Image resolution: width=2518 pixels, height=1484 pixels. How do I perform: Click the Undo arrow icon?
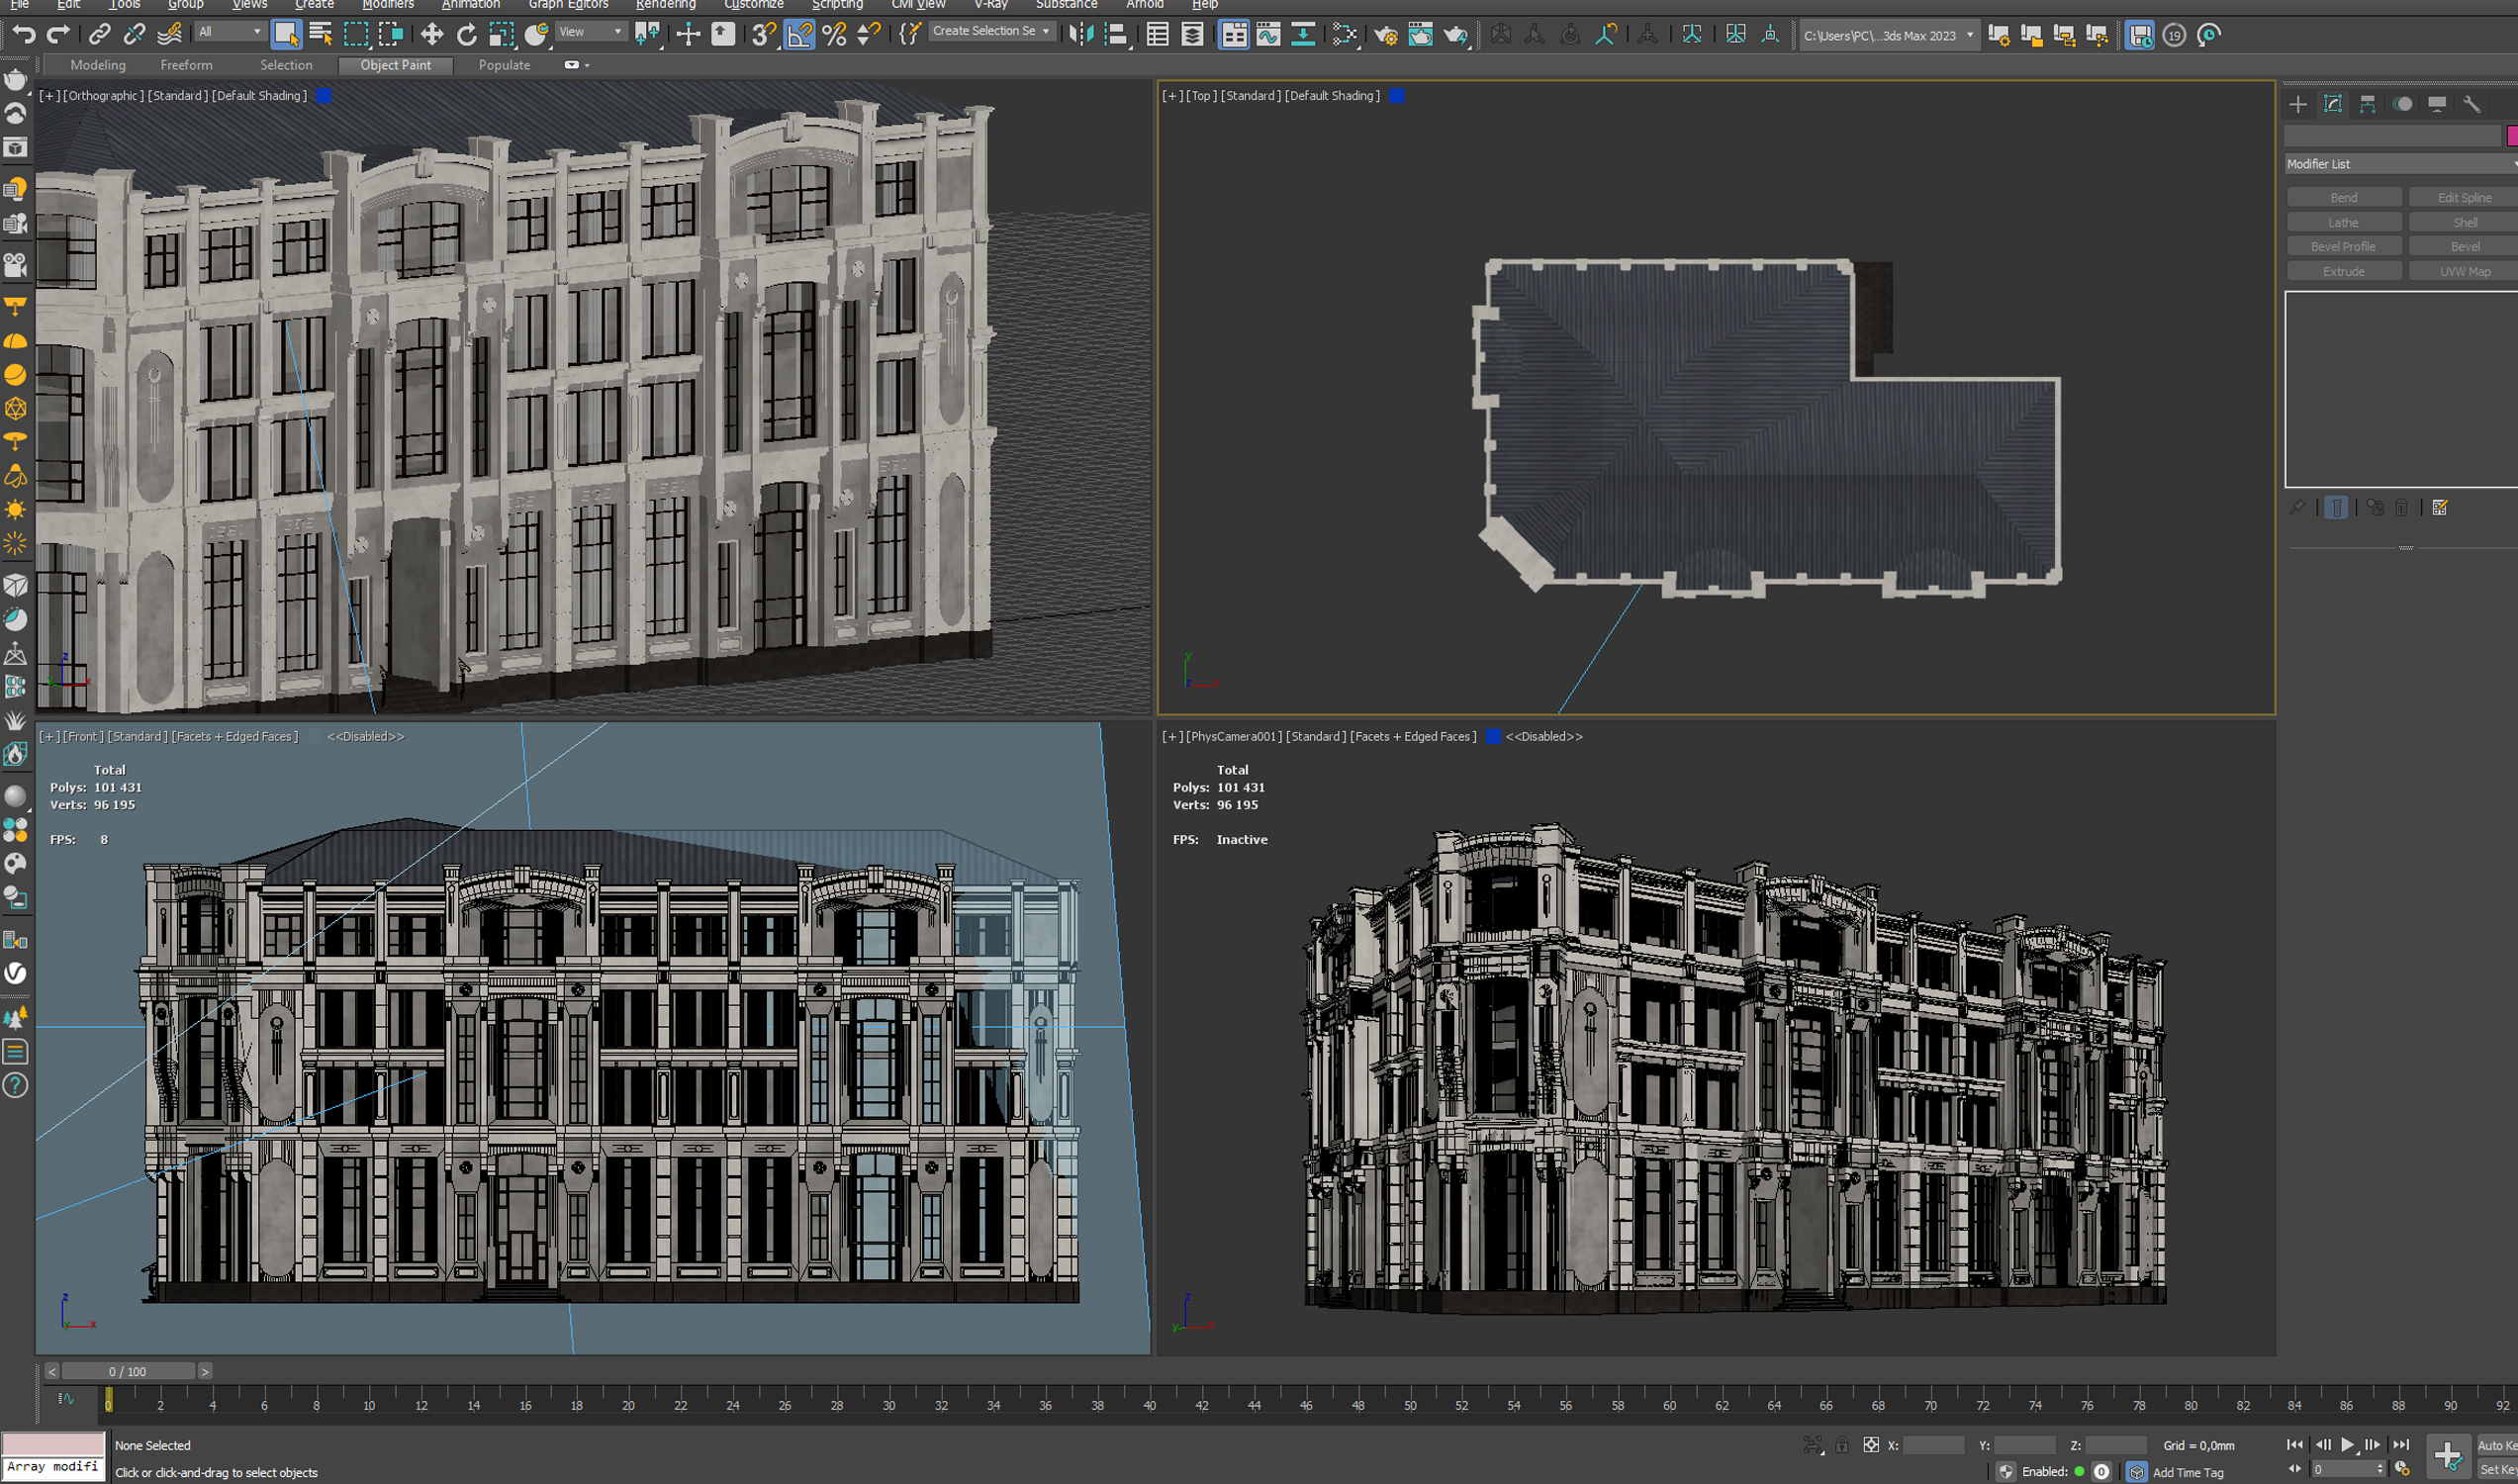(x=23, y=35)
